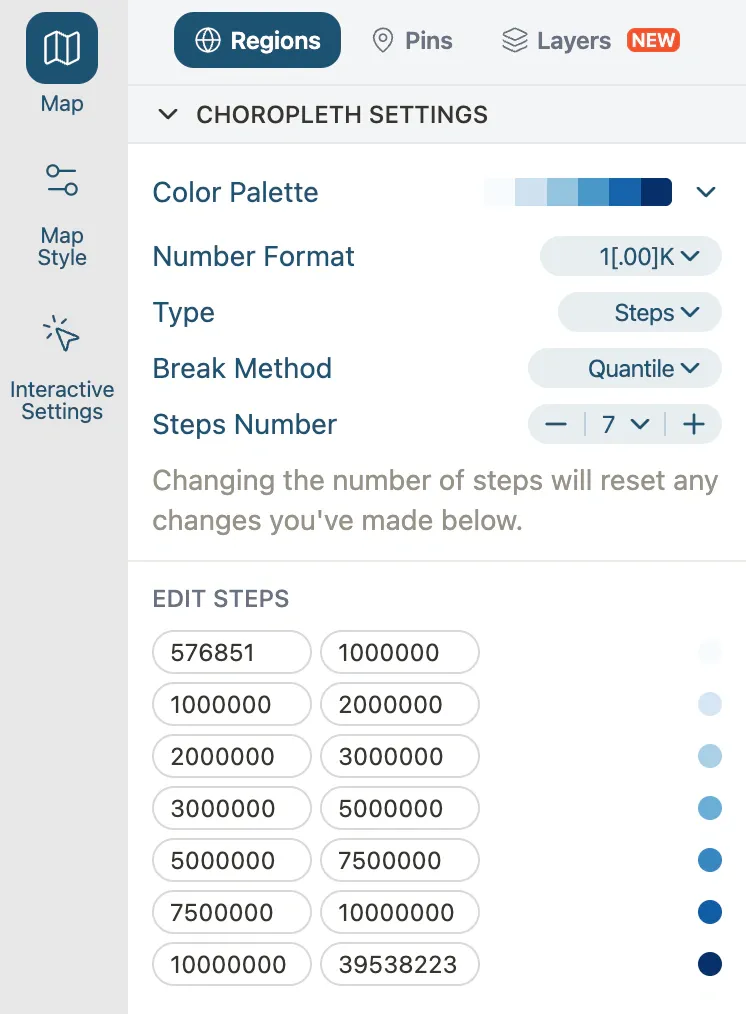Open the Map panel icon
This screenshot has height=1014, width=746.
coord(62,48)
